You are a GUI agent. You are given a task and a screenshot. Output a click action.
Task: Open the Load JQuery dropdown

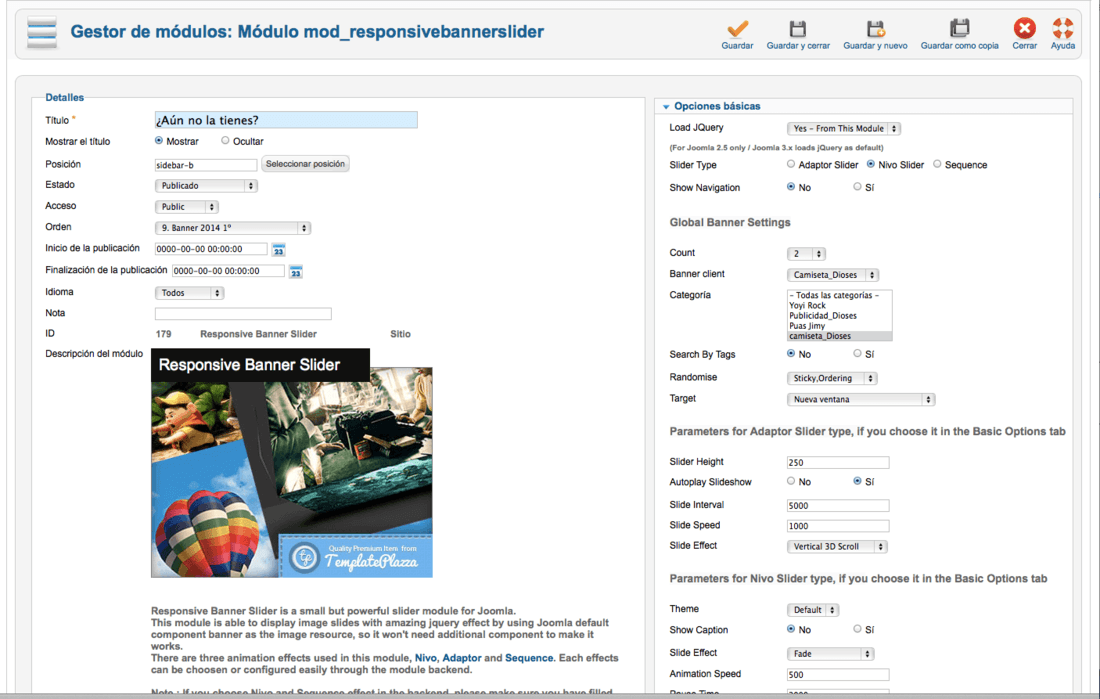[x=844, y=128]
